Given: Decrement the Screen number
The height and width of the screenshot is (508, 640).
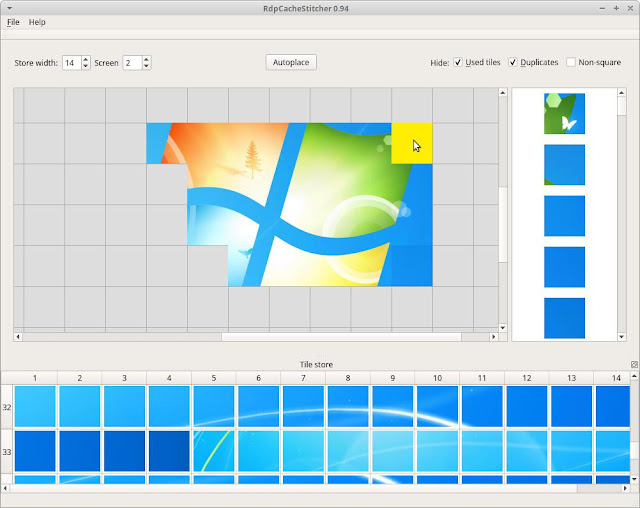Looking at the screenshot, I should 147,66.
